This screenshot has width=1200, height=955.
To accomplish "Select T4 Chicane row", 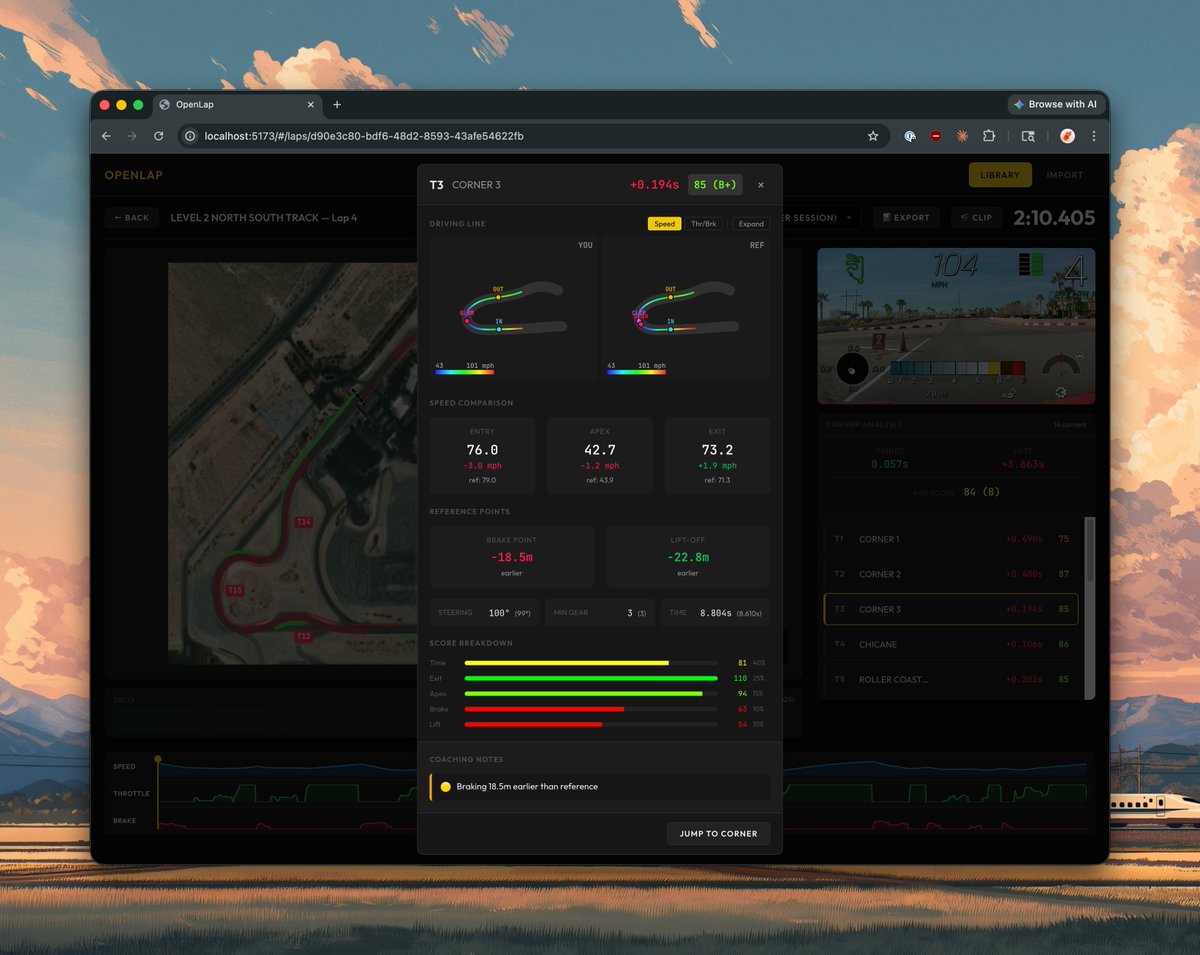I will click(950, 644).
